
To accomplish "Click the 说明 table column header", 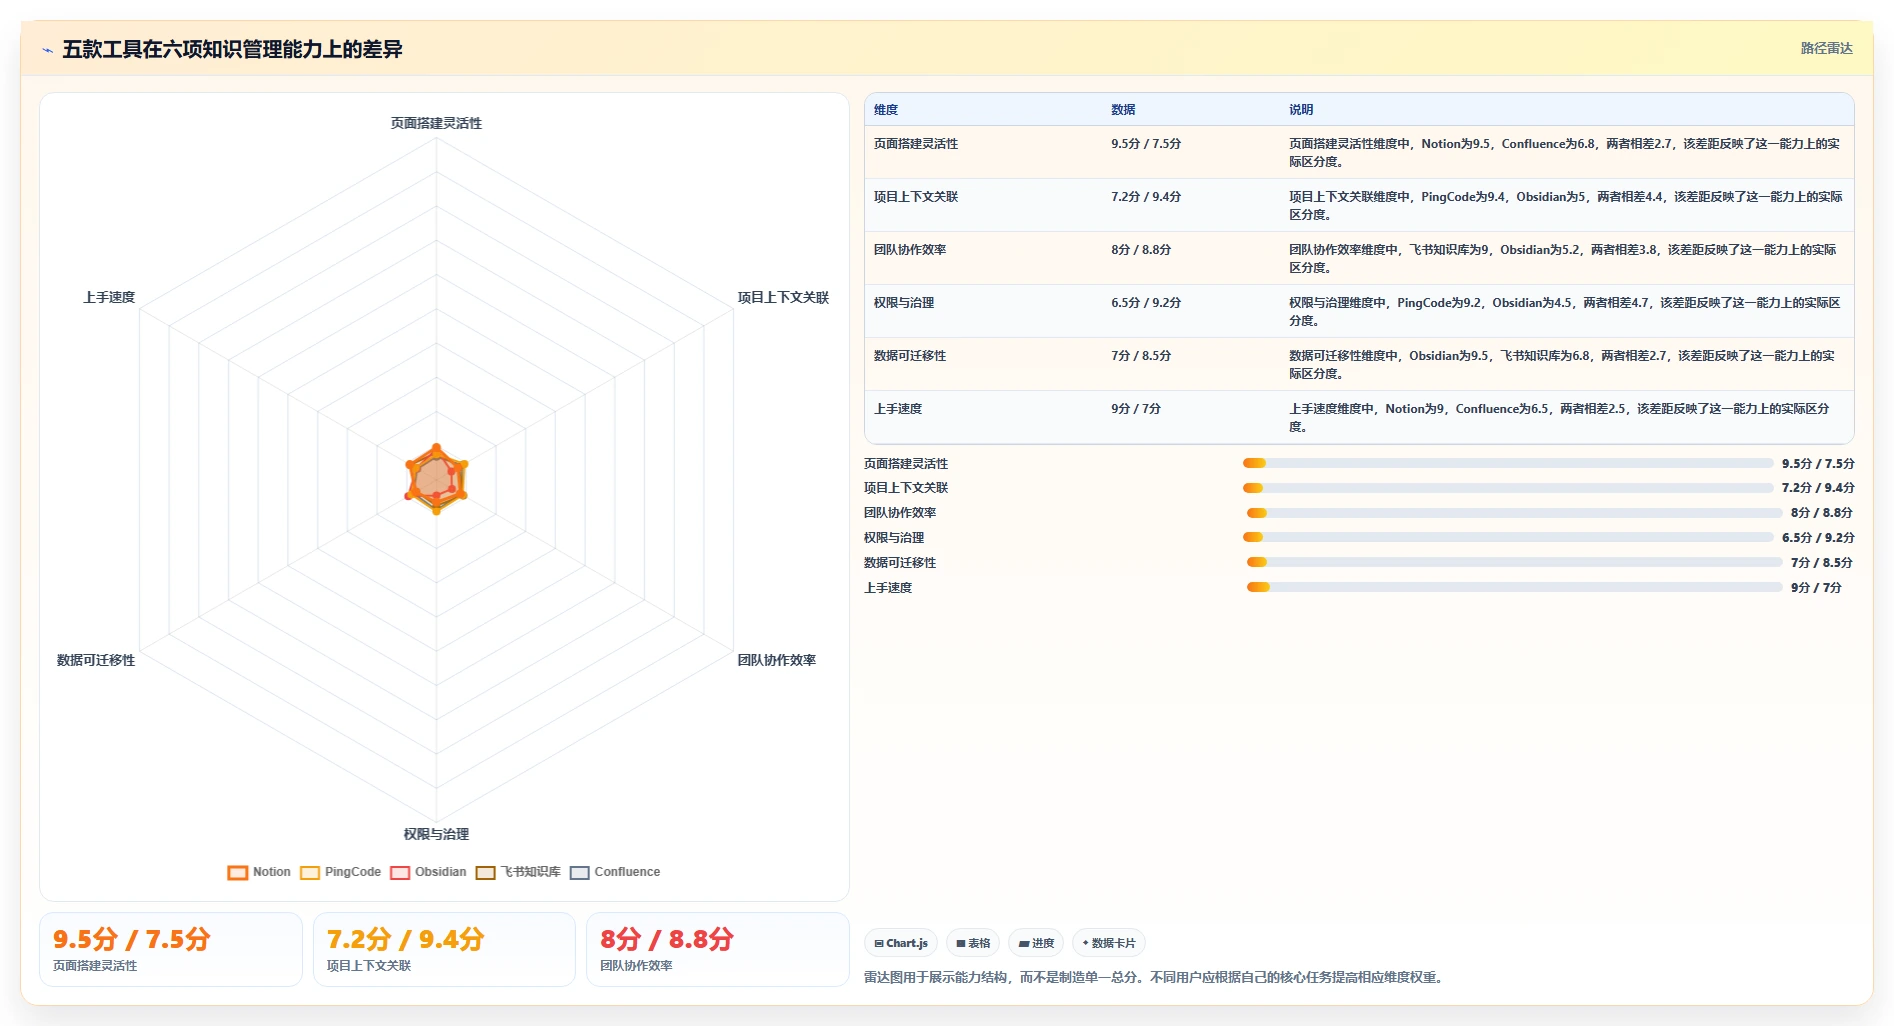I will tap(1301, 110).
